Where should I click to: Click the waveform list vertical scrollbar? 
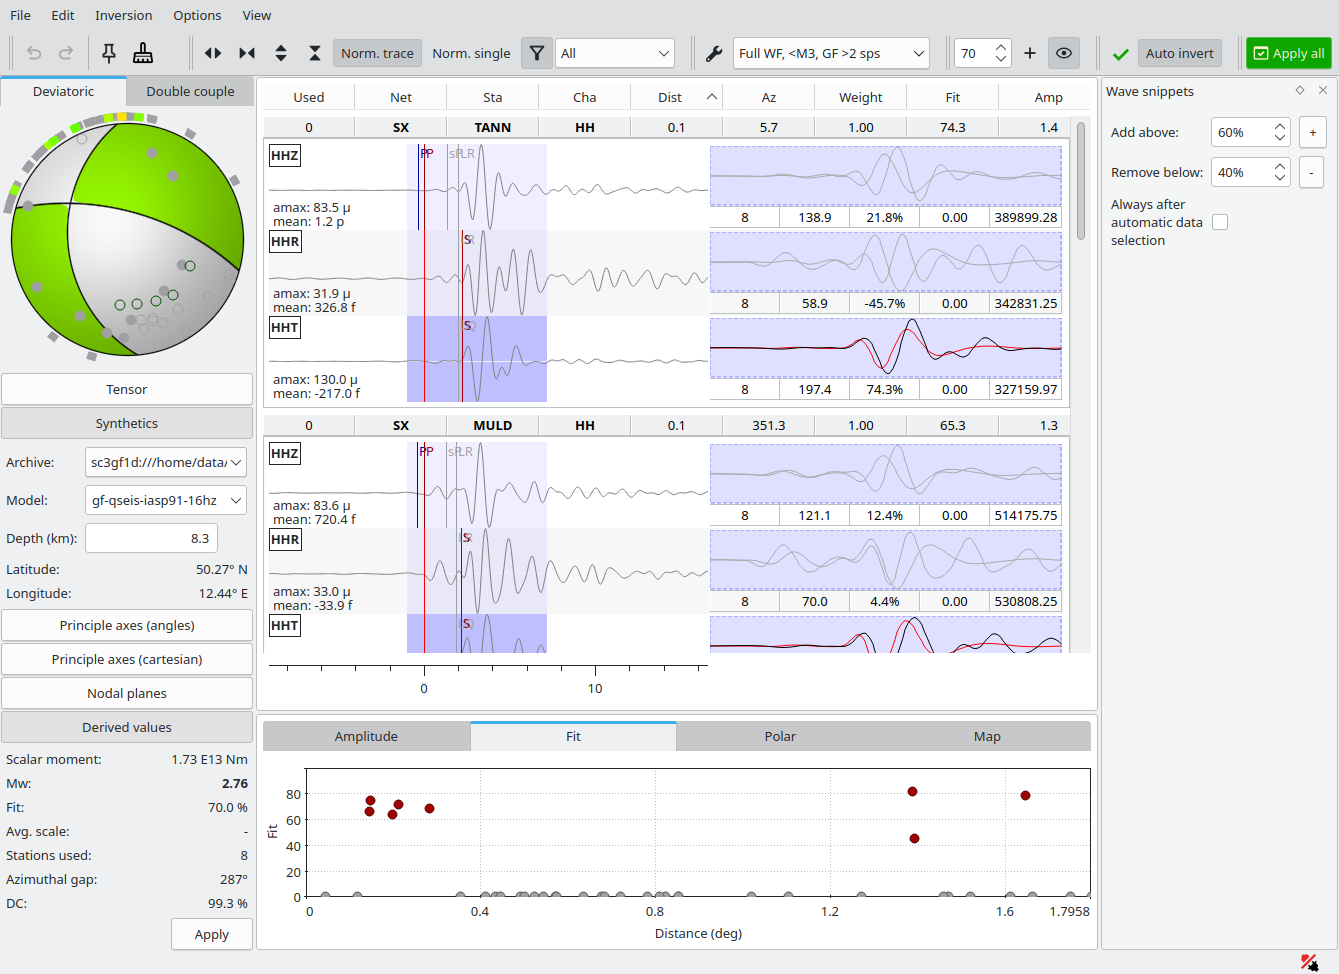tap(1081, 180)
